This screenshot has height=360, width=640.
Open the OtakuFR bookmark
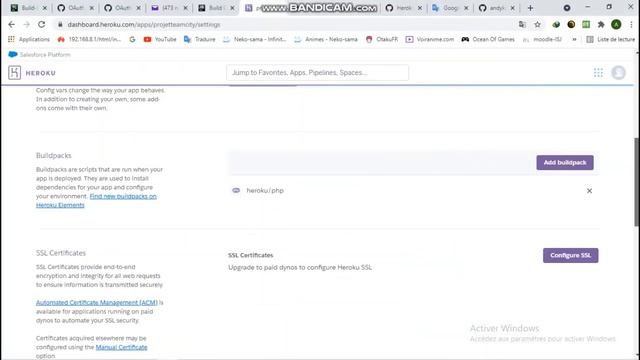tap(382, 39)
